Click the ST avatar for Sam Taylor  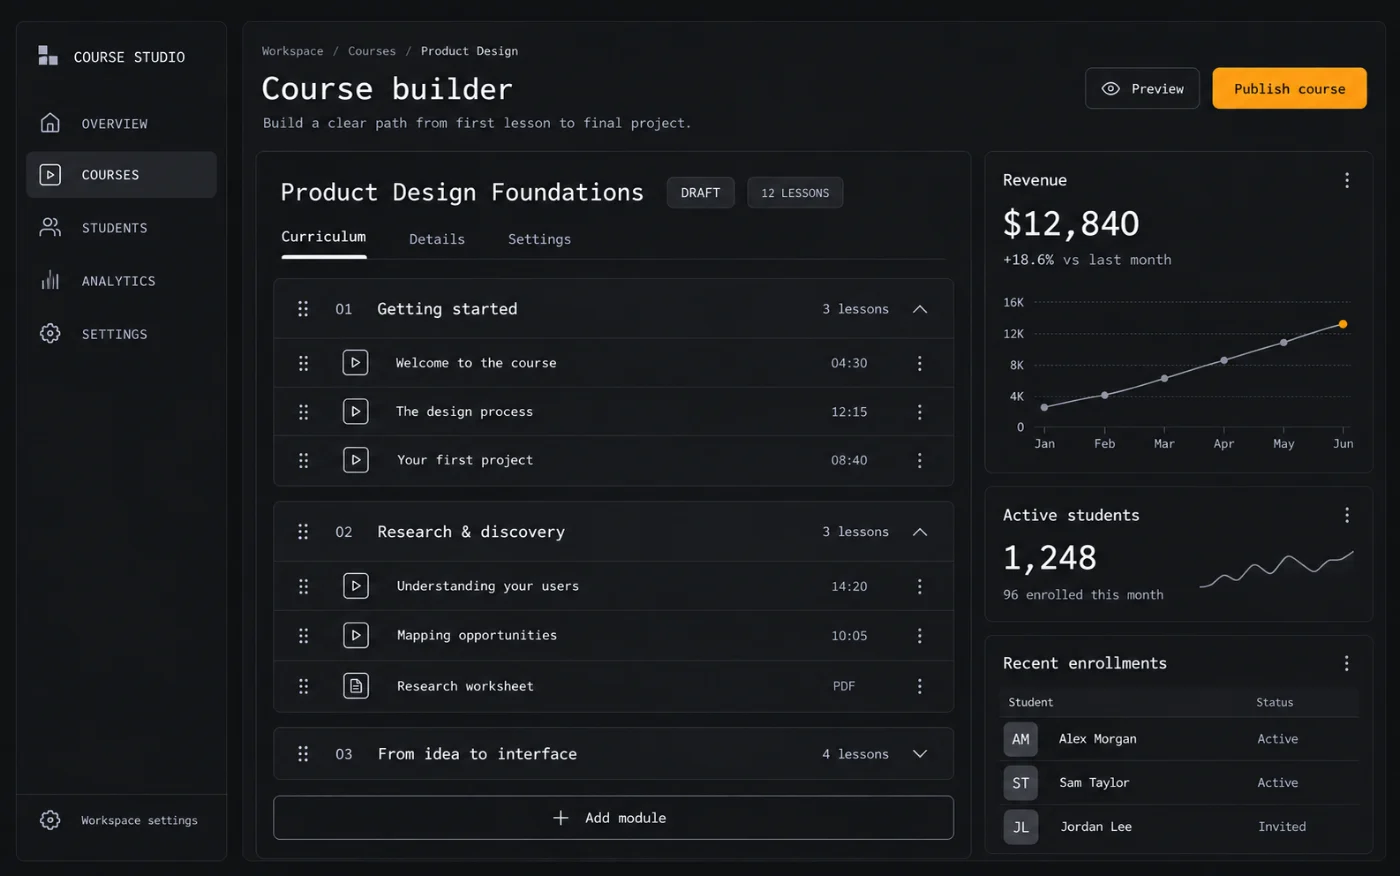point(1020,783)
